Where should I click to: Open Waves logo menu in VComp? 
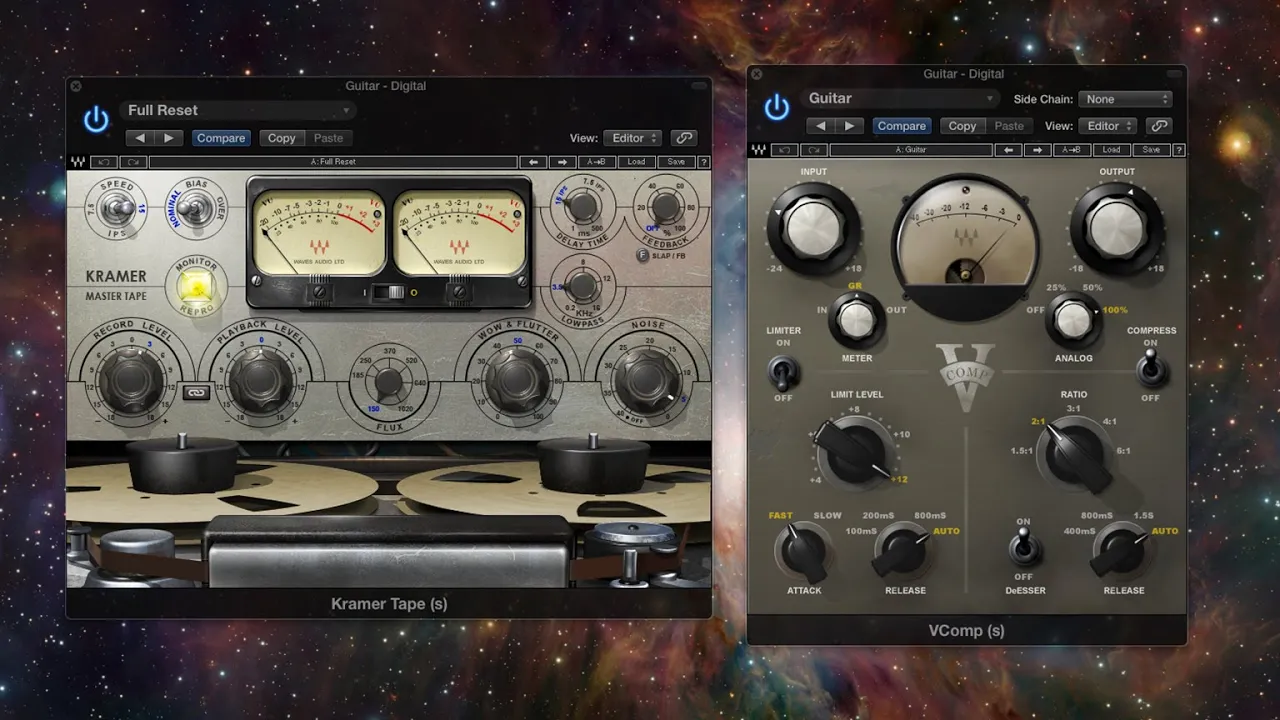[x=758, y=150]
